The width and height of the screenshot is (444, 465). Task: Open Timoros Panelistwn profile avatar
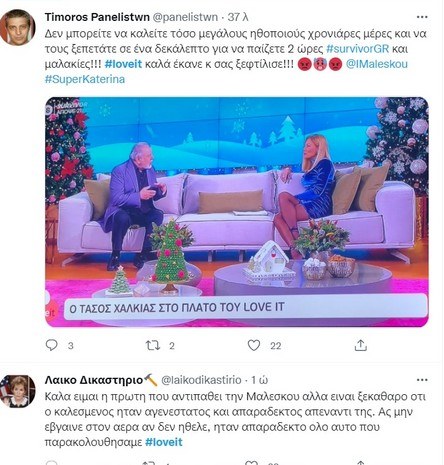(x=18, y=27)
